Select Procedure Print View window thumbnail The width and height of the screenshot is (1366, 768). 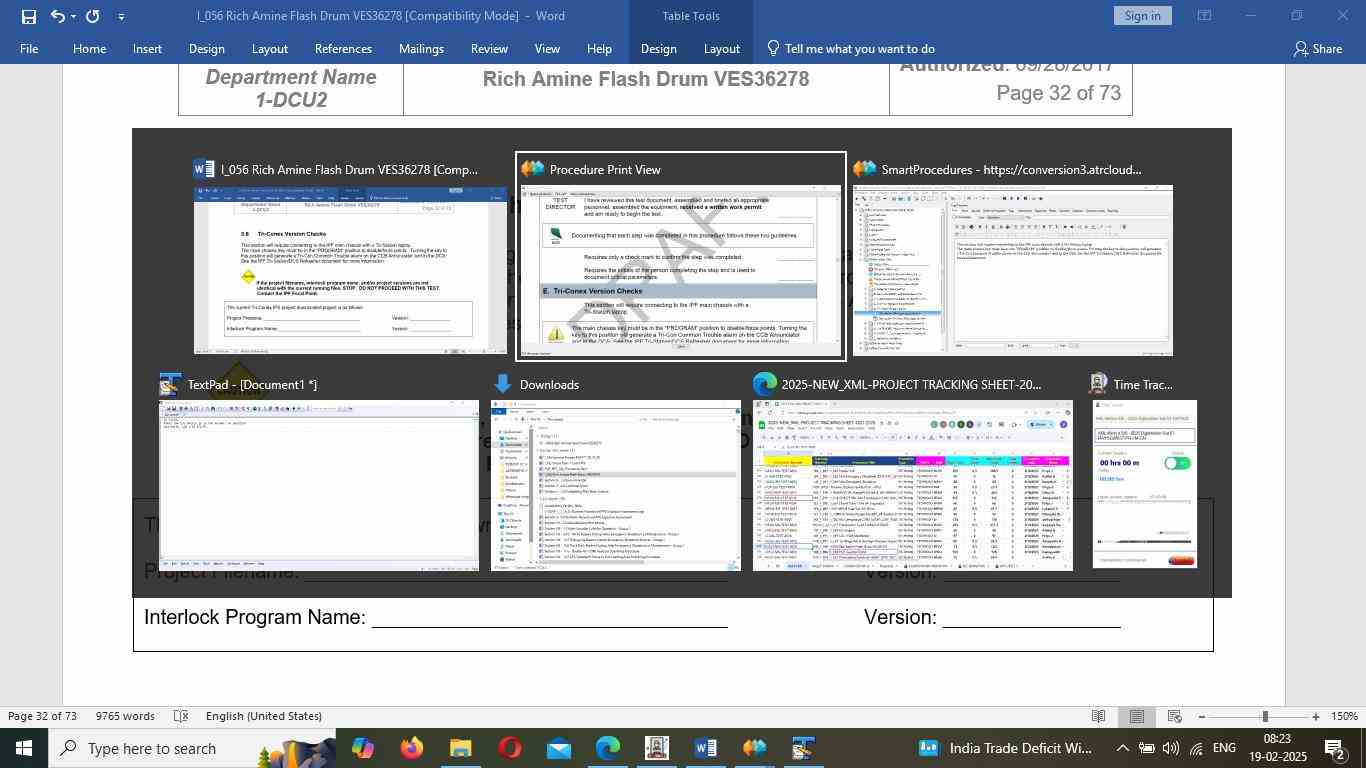coord(680,270)
